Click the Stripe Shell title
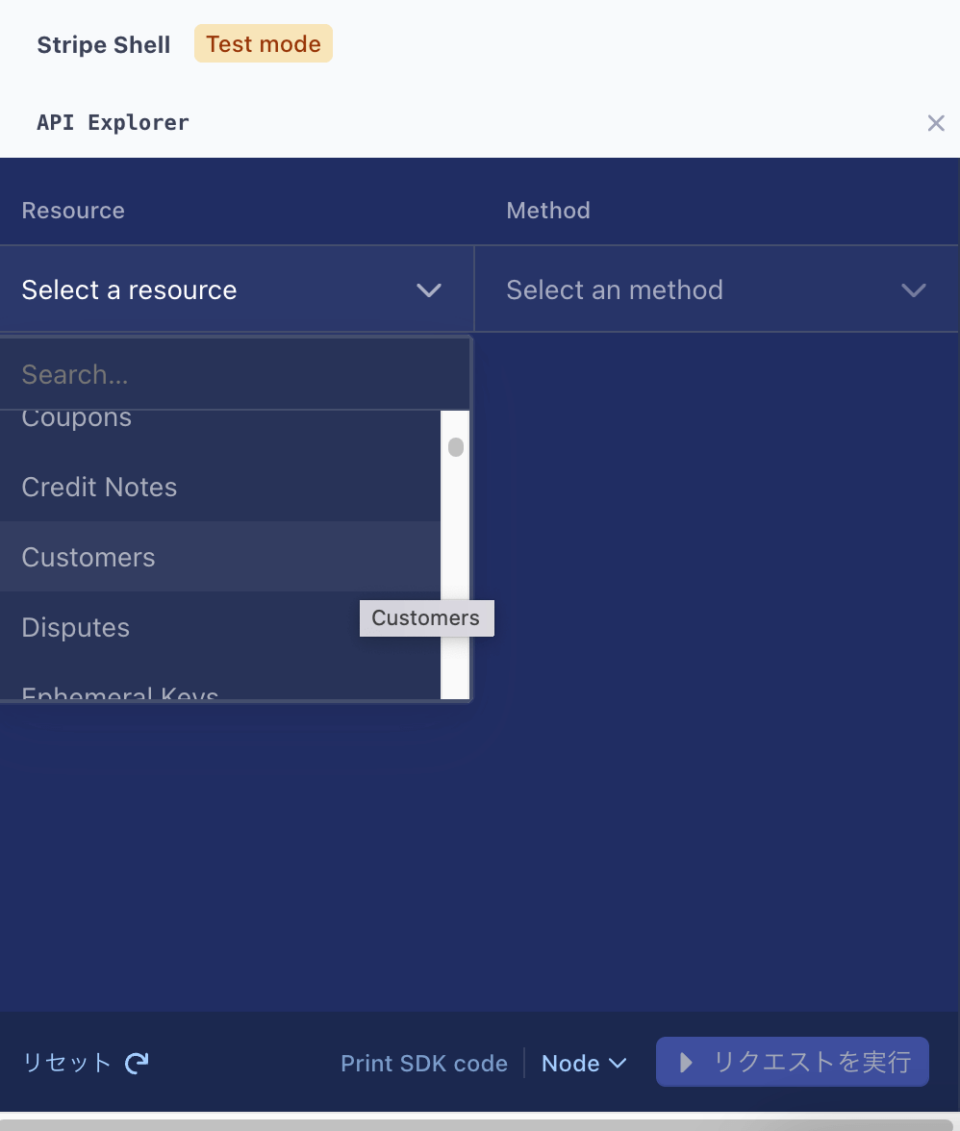This screenshot has height=1131, width=960. 104,45
